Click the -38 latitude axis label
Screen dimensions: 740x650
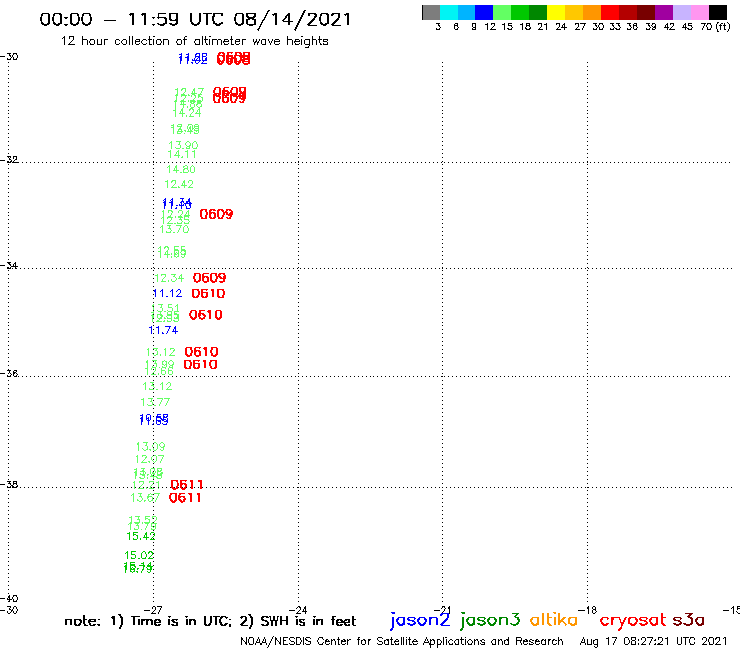(x=10, y=485)
